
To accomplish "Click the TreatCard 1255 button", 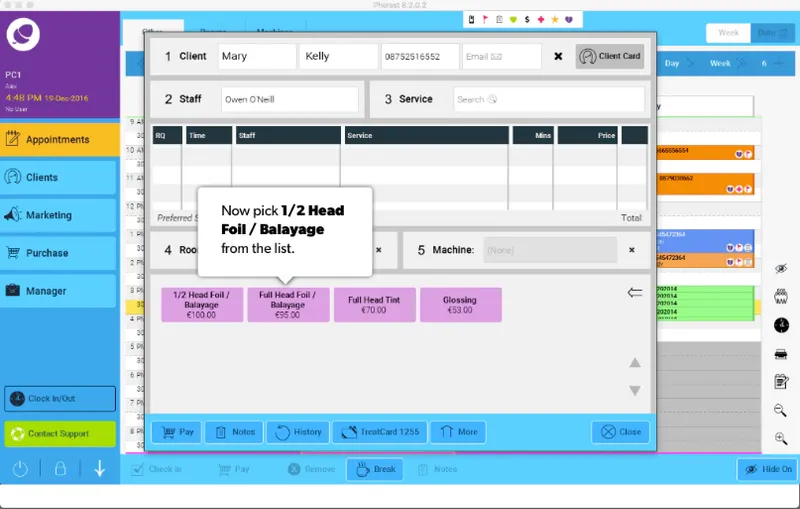I will (380, 432).
